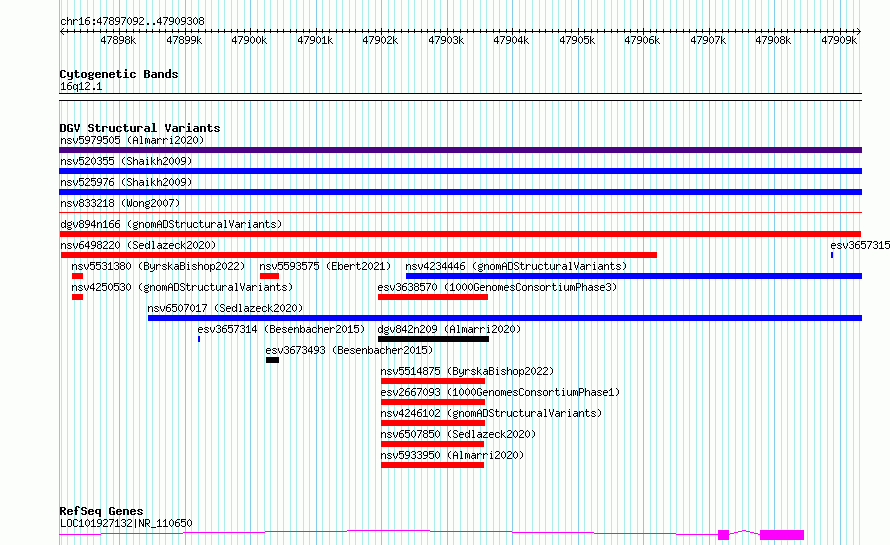This screenshot has width=890, height=545.
Task: Click the blue nsv6507017 variant bar
Action: click(x=505, y=318)
